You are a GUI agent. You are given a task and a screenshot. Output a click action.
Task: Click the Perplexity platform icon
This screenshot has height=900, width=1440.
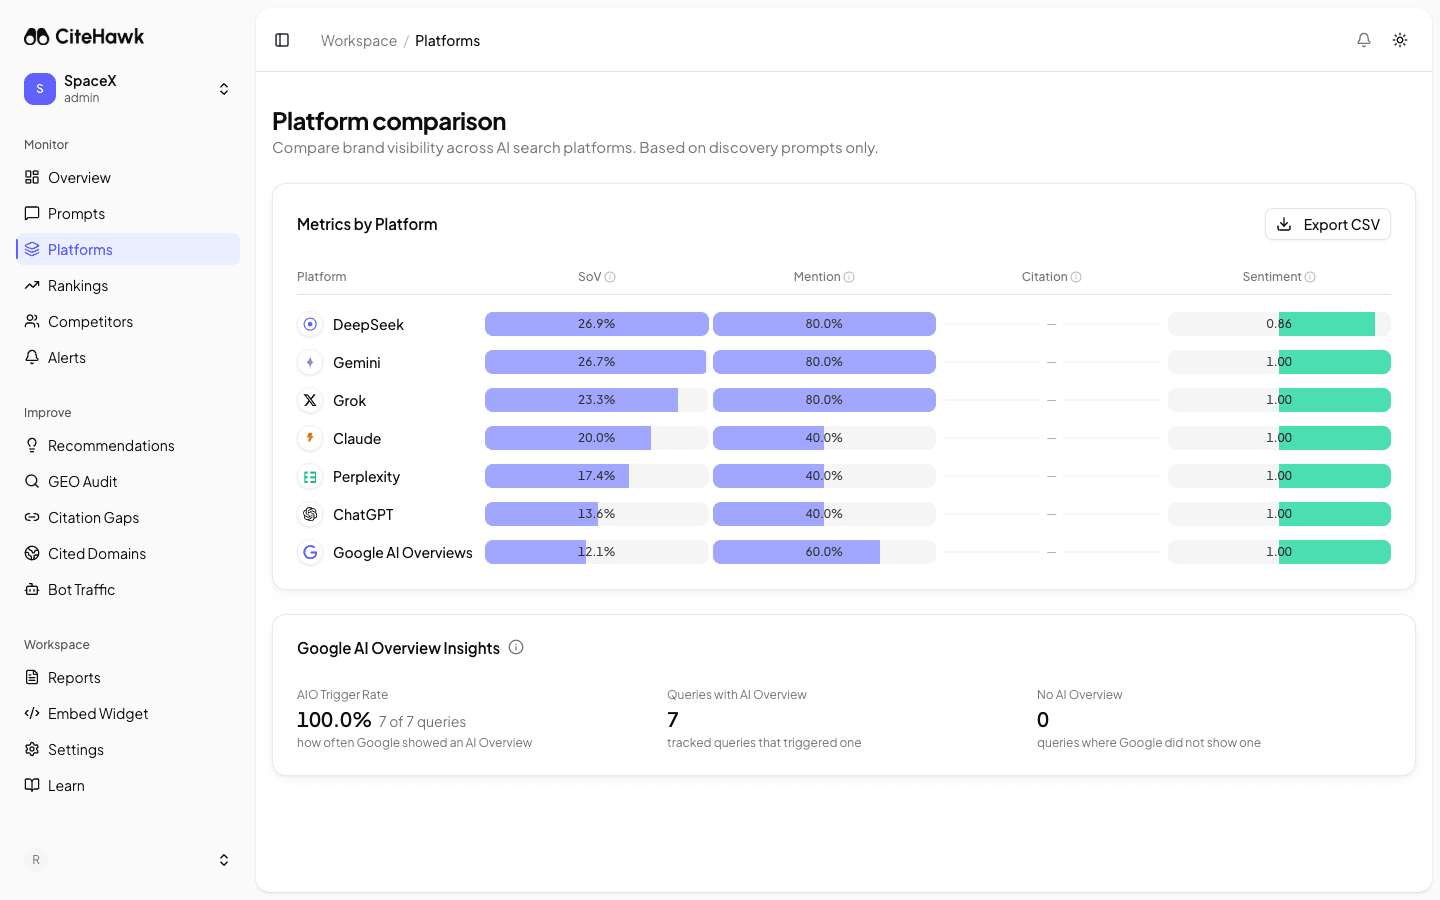pos(310,476)
